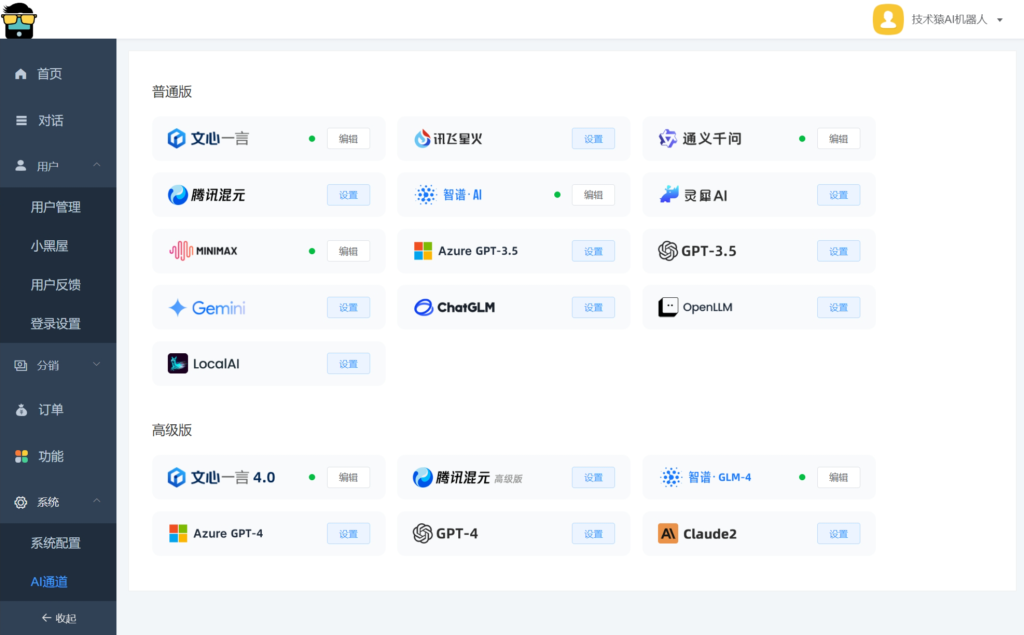
Task: Click the MINIMAX waveform logo
Action: point(181,251)
